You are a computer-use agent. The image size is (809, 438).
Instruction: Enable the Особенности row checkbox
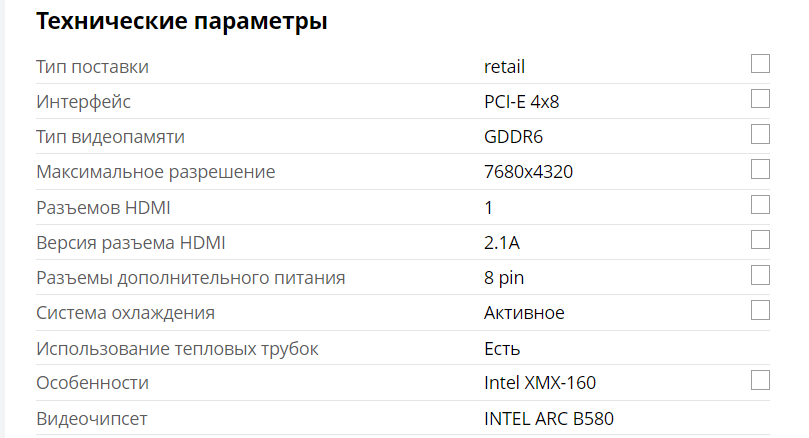tap(760, 379)
